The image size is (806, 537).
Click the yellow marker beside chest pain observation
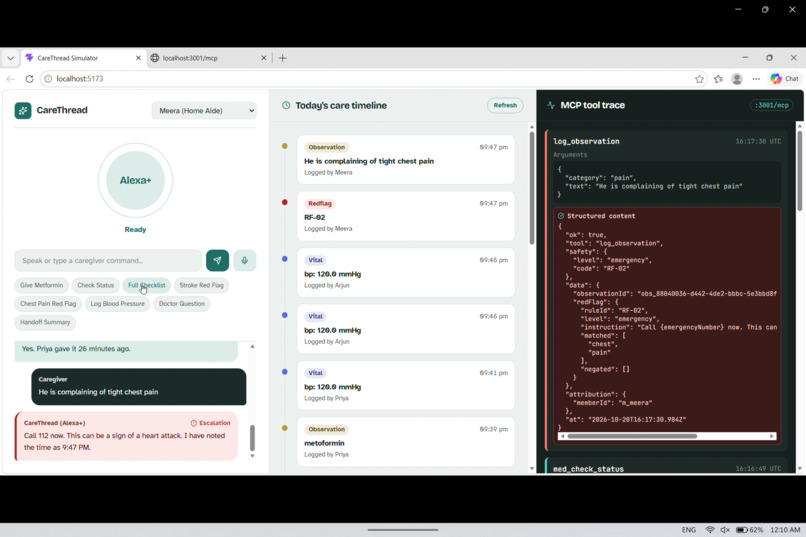click(285, 146)
